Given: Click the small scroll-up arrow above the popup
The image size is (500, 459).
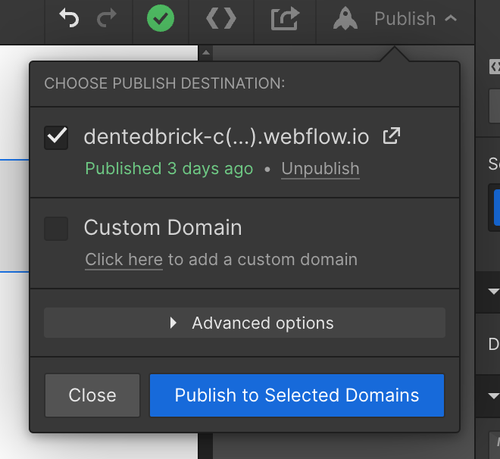Looking at the screenshot, I should [206, 53].
